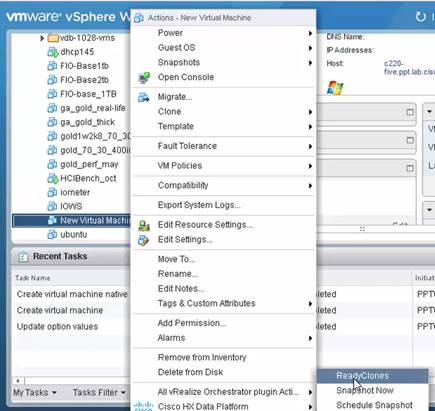Select gold_70_30_400 VM in the tree
This screenshot has width=435, height=411.
pyautogui.click(x=96, y=150)
